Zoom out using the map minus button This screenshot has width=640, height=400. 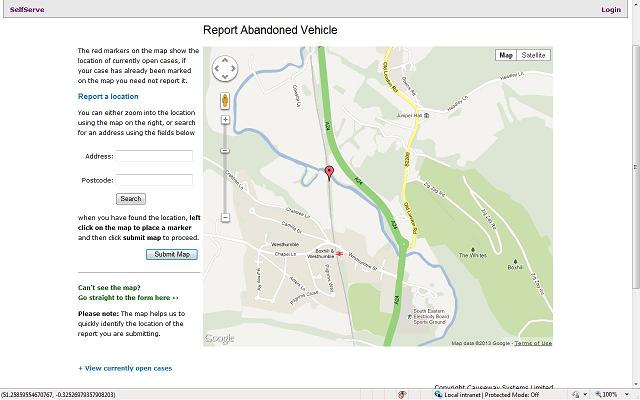[225, 218]
